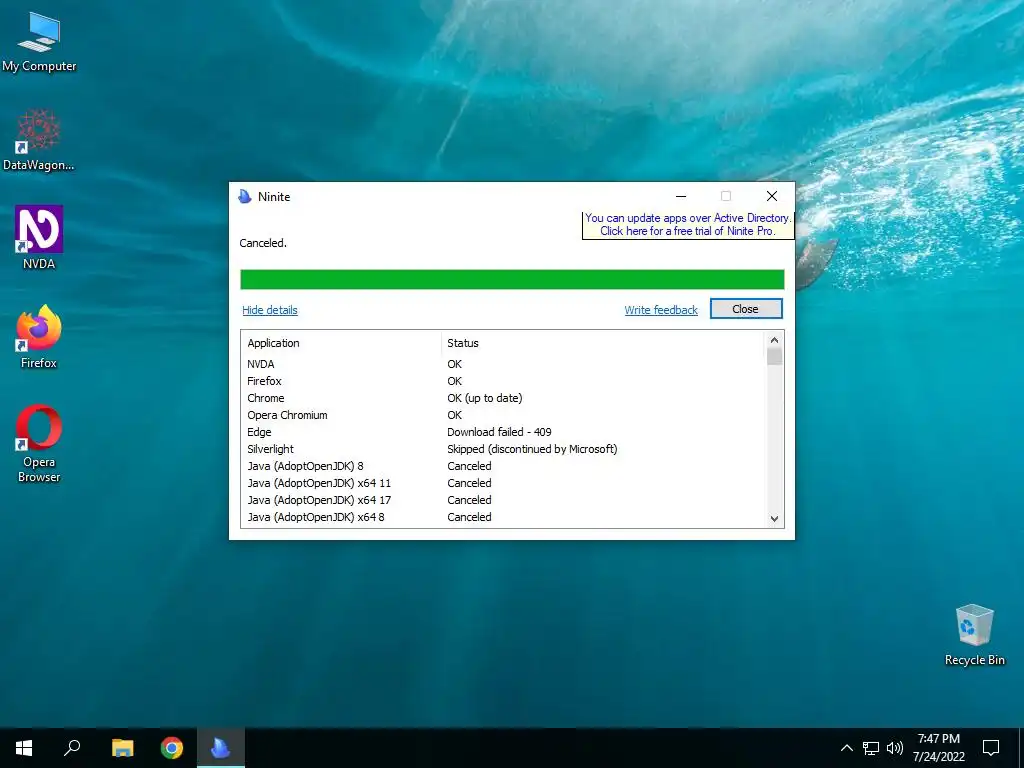Screen dimensions: 1024x768
Task: Open File Explorer from the taskbar
Action: pyautogui.click(x=122, y=748)
